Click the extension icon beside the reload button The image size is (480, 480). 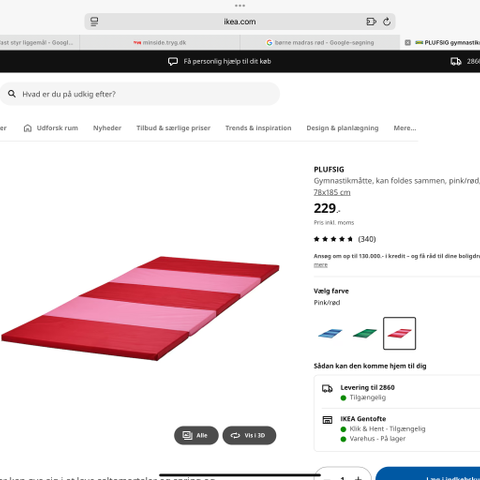pos(371,22)
